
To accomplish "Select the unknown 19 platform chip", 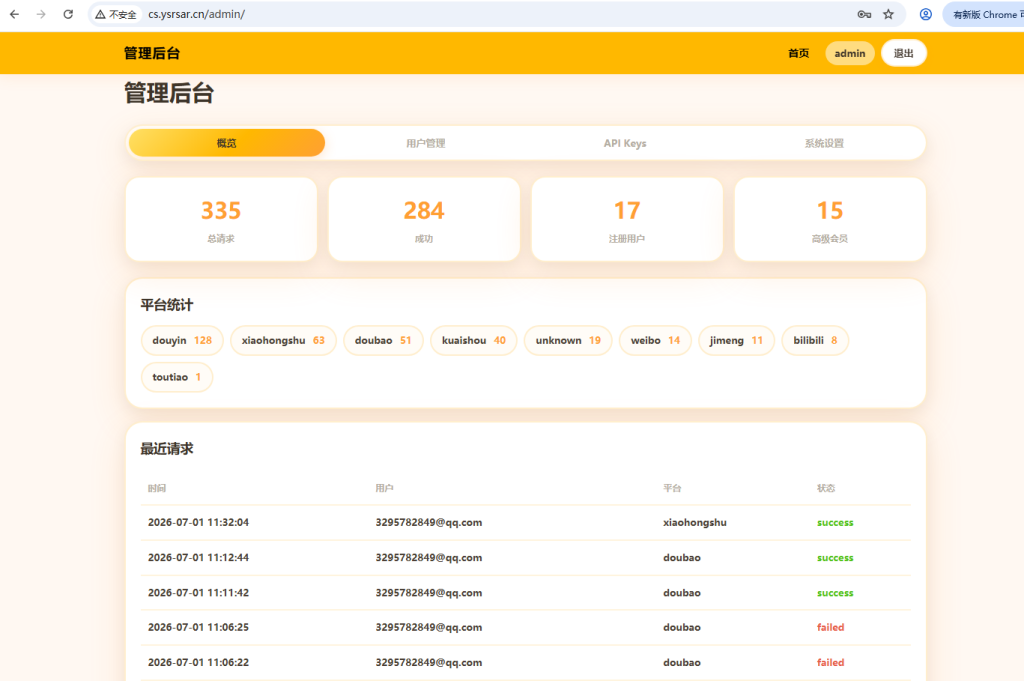I will coord(568,340).
